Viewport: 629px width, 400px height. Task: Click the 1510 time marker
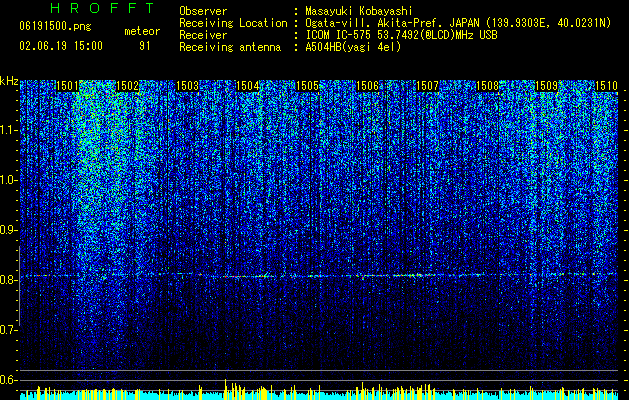(606, 86)
